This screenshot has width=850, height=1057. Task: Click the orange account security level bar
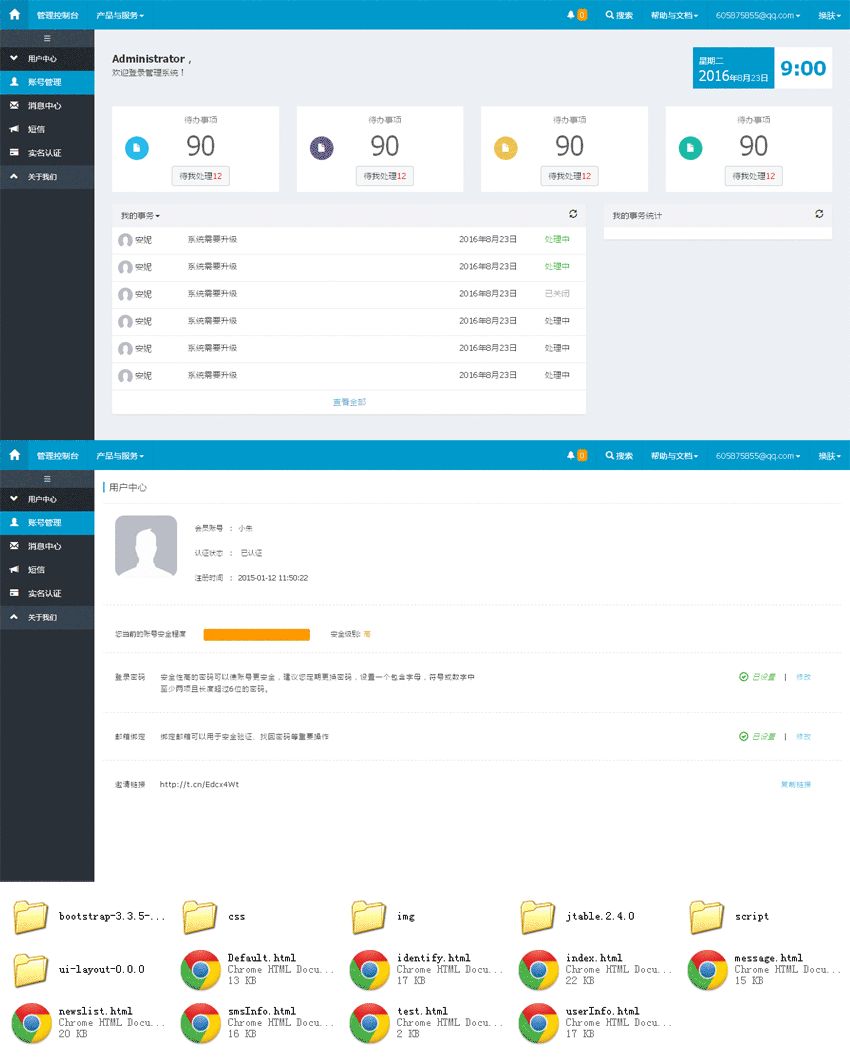coord(256,634)
